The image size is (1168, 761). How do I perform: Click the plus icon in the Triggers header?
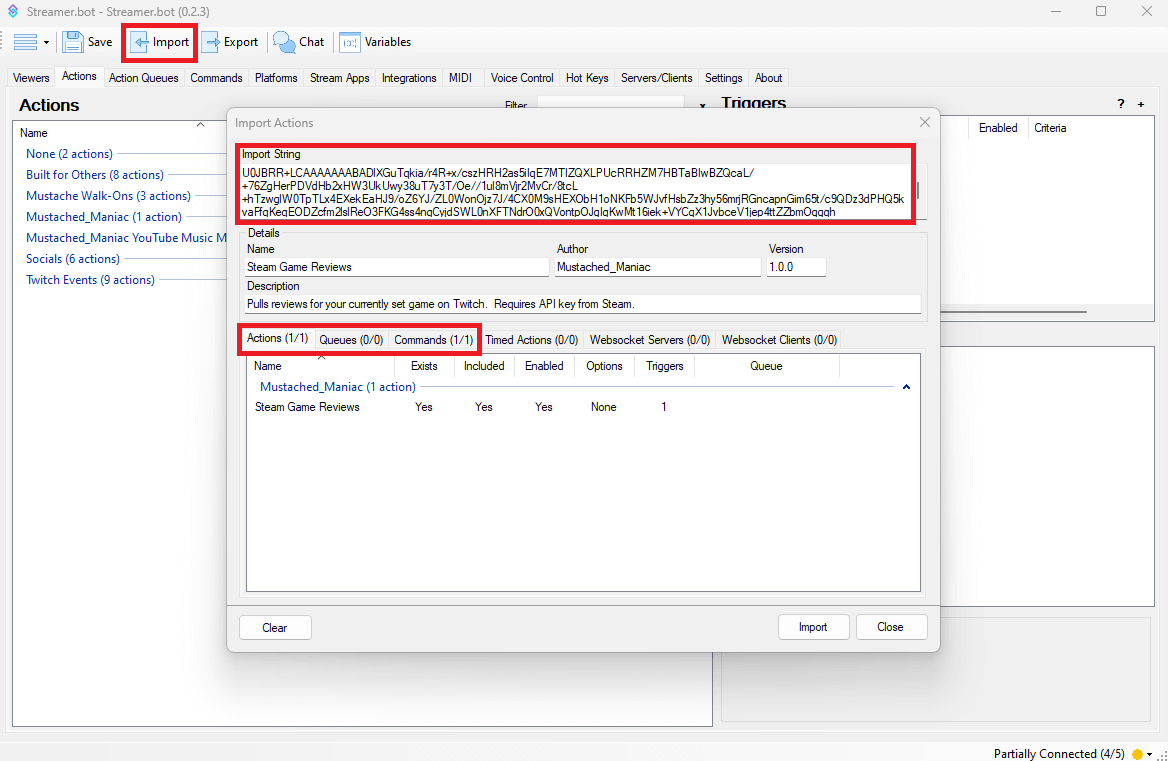click(x=1141, y=104)
